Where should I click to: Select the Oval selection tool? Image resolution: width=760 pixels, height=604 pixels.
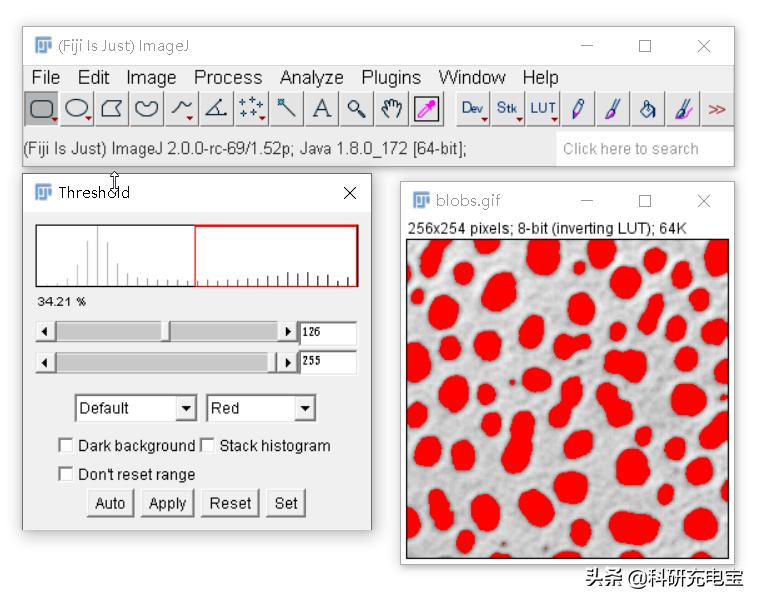click(x=76, y=109)
